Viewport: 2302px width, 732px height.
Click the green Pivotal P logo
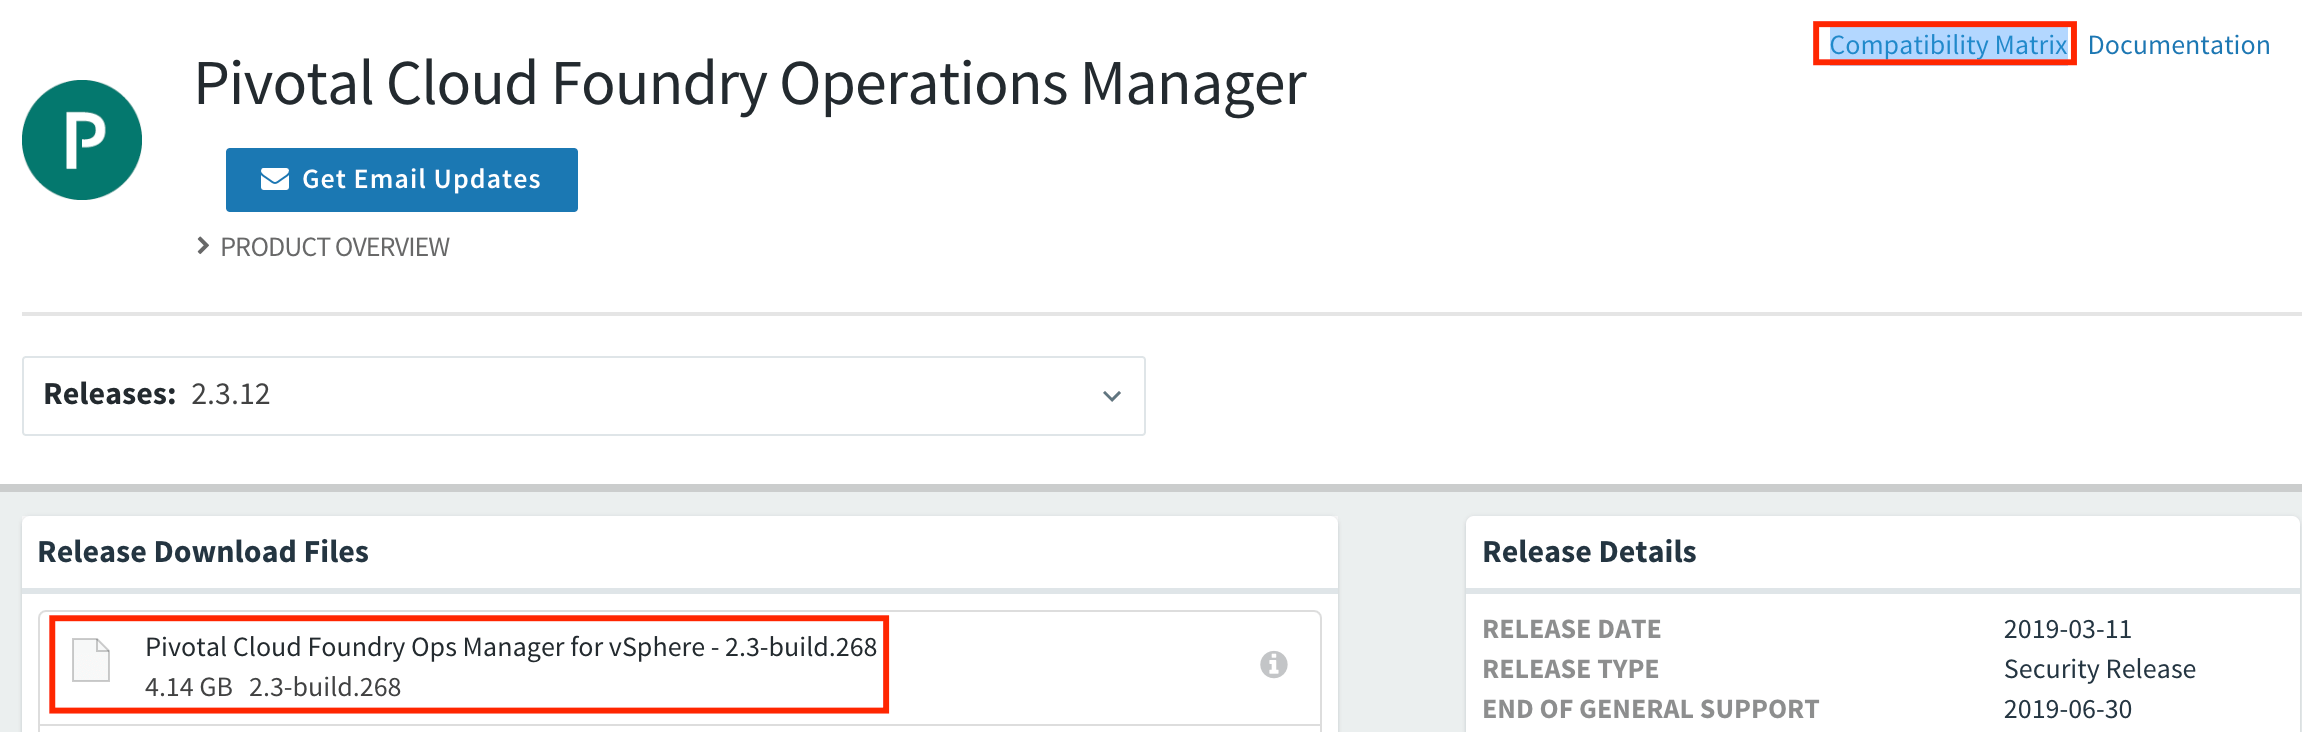point(82,140)
